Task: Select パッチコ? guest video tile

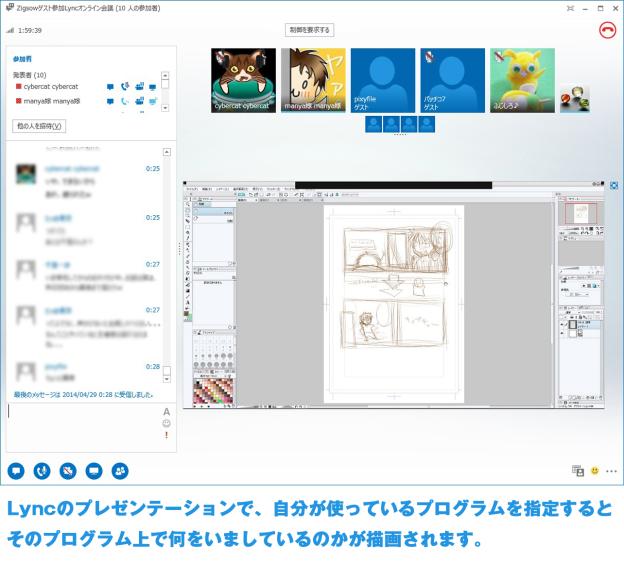Action: 452,80
